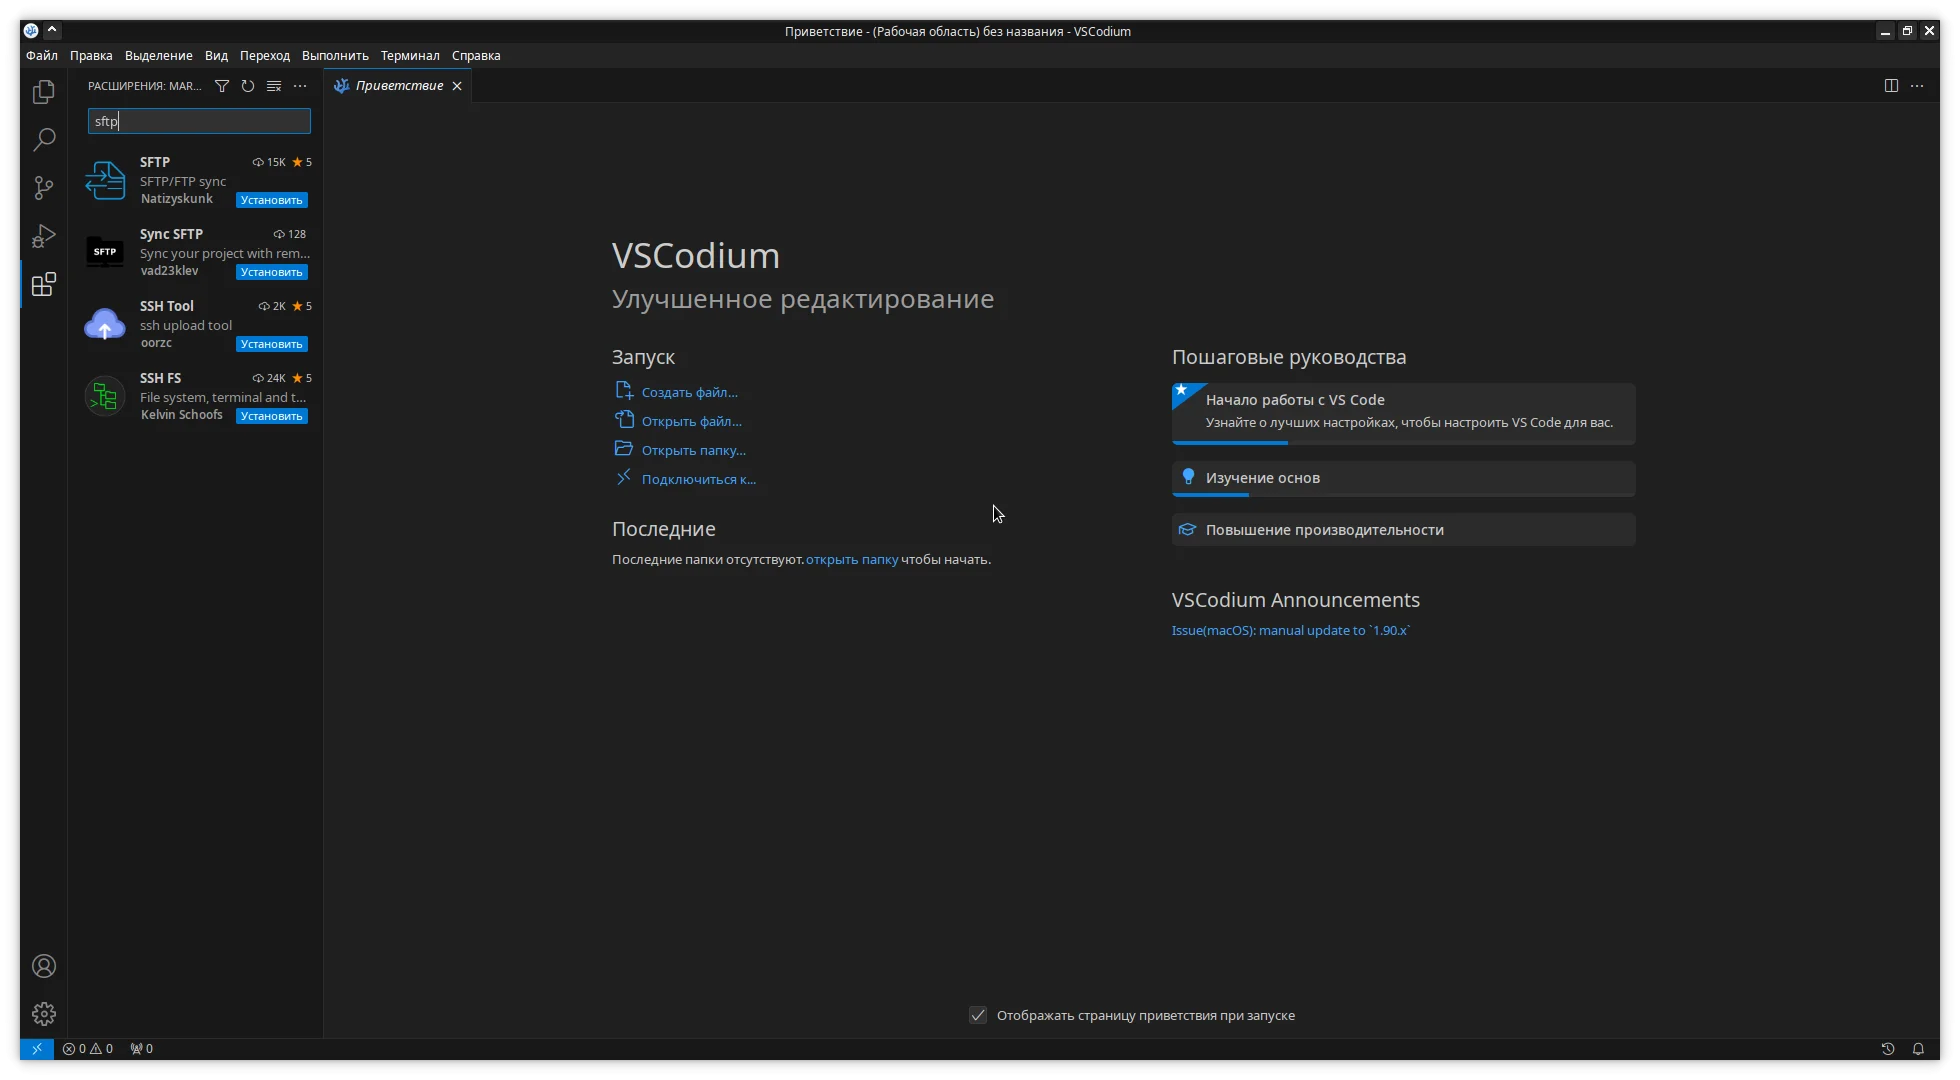Screen dimensions: 1960x1080
Task: Toggle show welcome page on startup checkbox
Action: tap(978, 1015)
